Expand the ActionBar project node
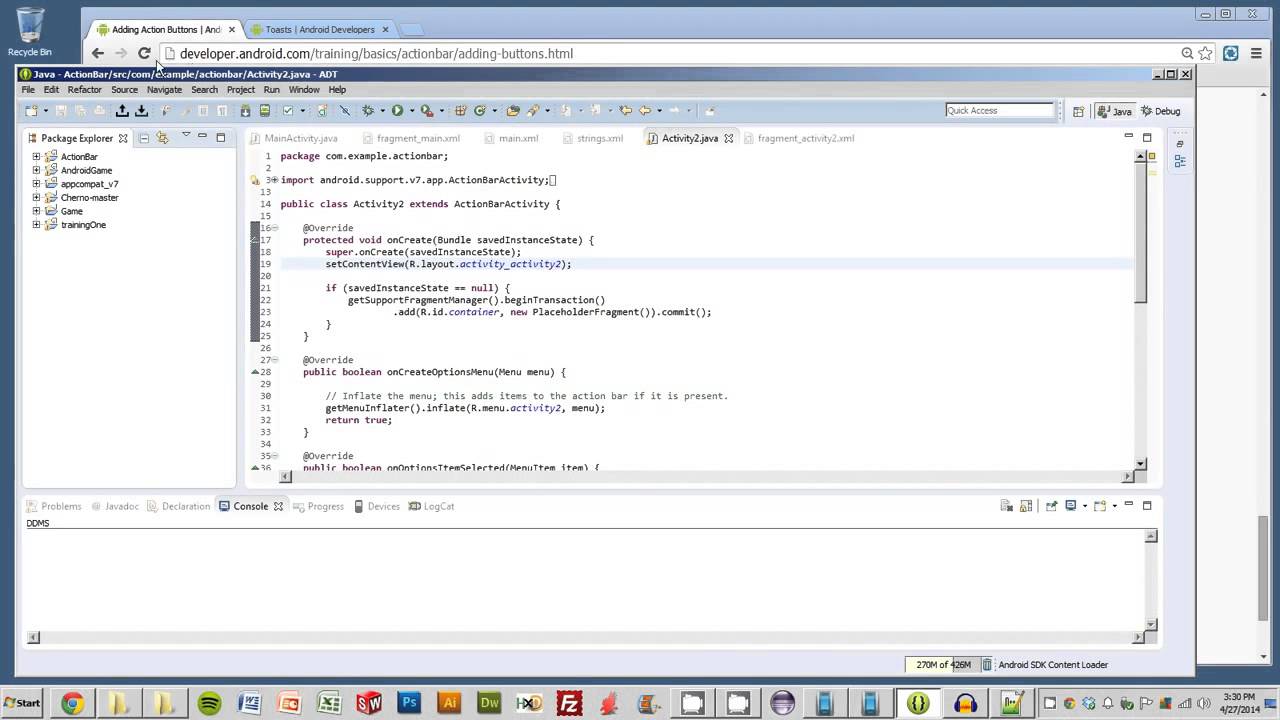The width and height of the screenshot is (1280, 720). [x=37, y=156]
